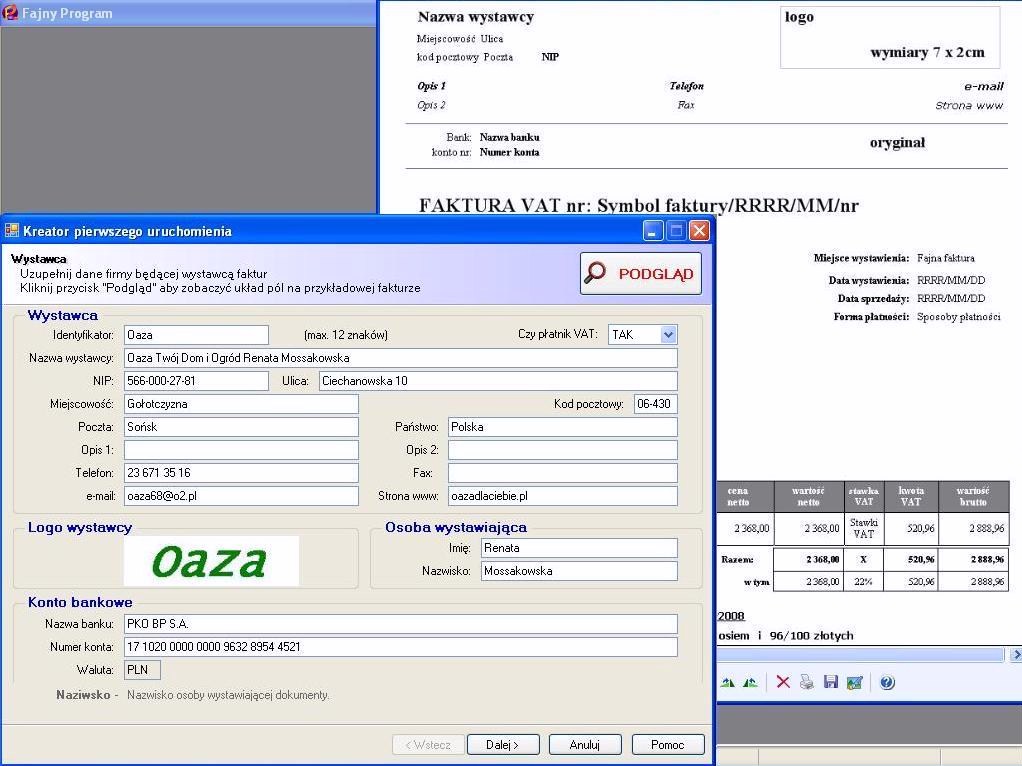
Task: Select the e-mail text field
Action: (241, 496)
